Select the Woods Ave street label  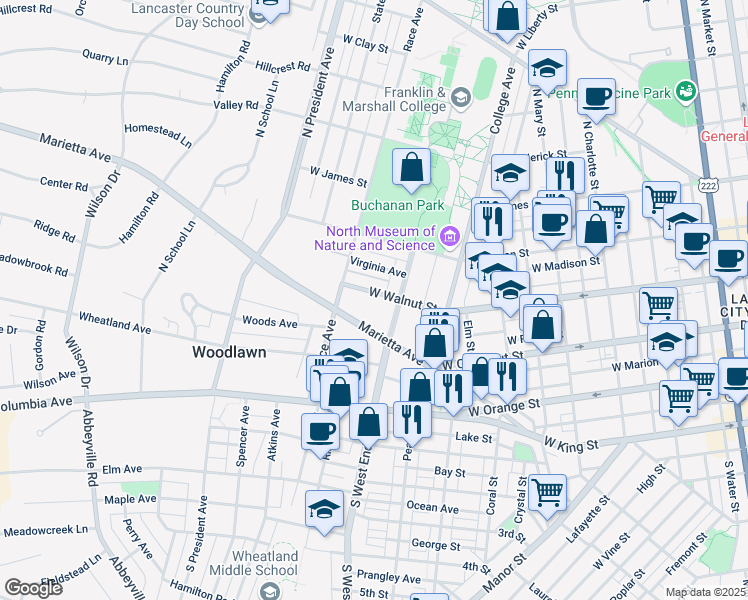(x=270, y=322)
